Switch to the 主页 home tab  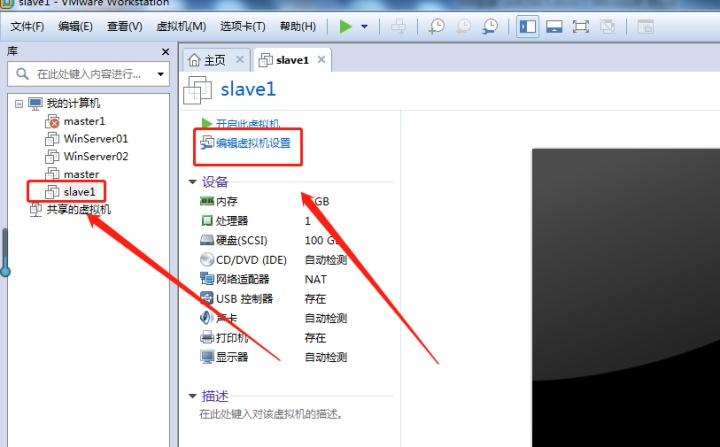pos(214,61)
